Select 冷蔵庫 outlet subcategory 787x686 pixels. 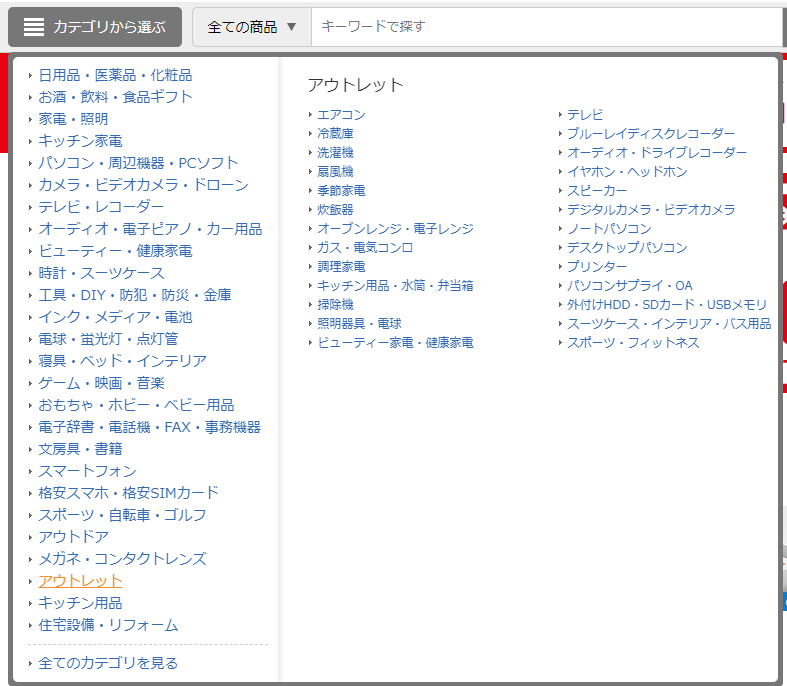(335, 134)
